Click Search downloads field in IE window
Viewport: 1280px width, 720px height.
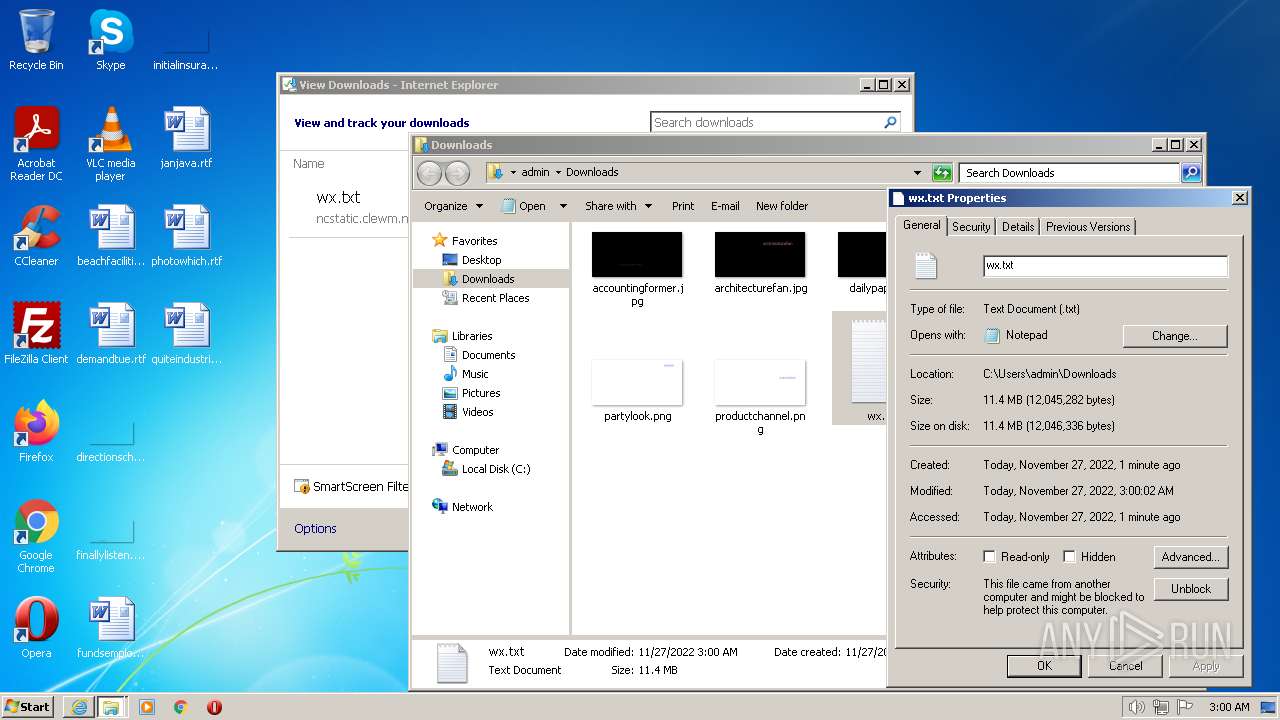766,122
